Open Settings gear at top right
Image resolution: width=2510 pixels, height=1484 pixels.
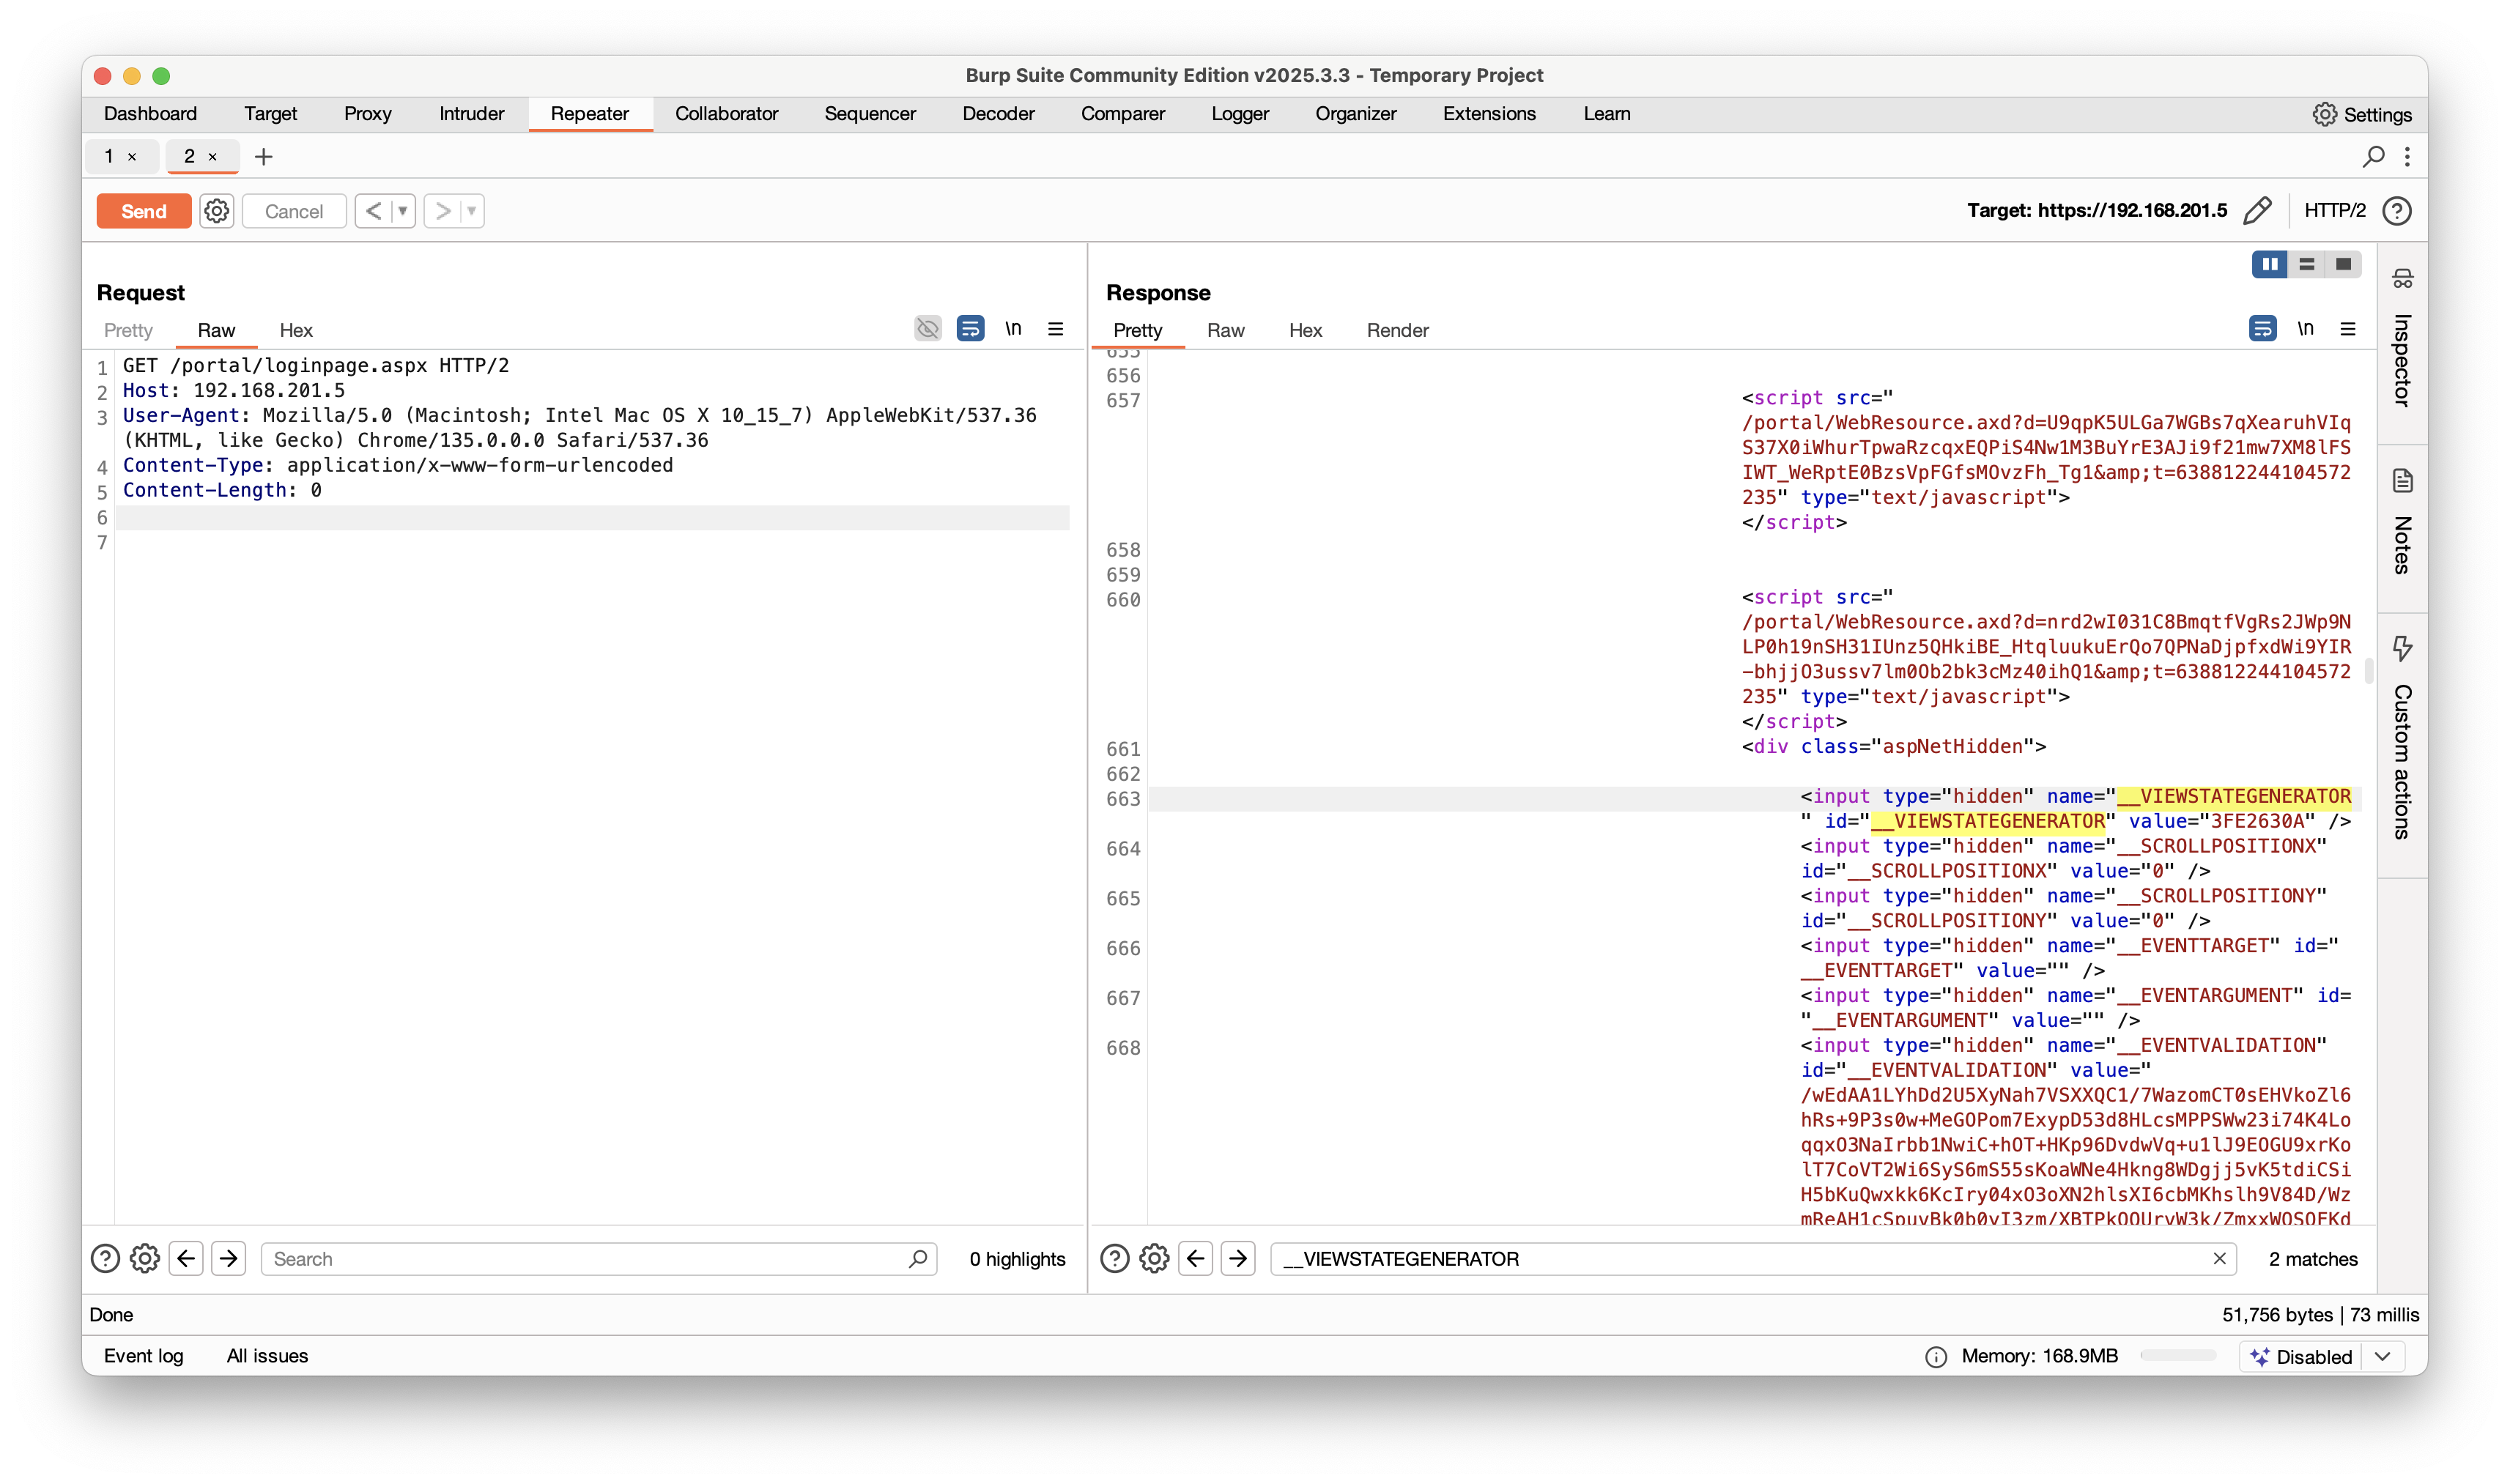[2325, 114]
